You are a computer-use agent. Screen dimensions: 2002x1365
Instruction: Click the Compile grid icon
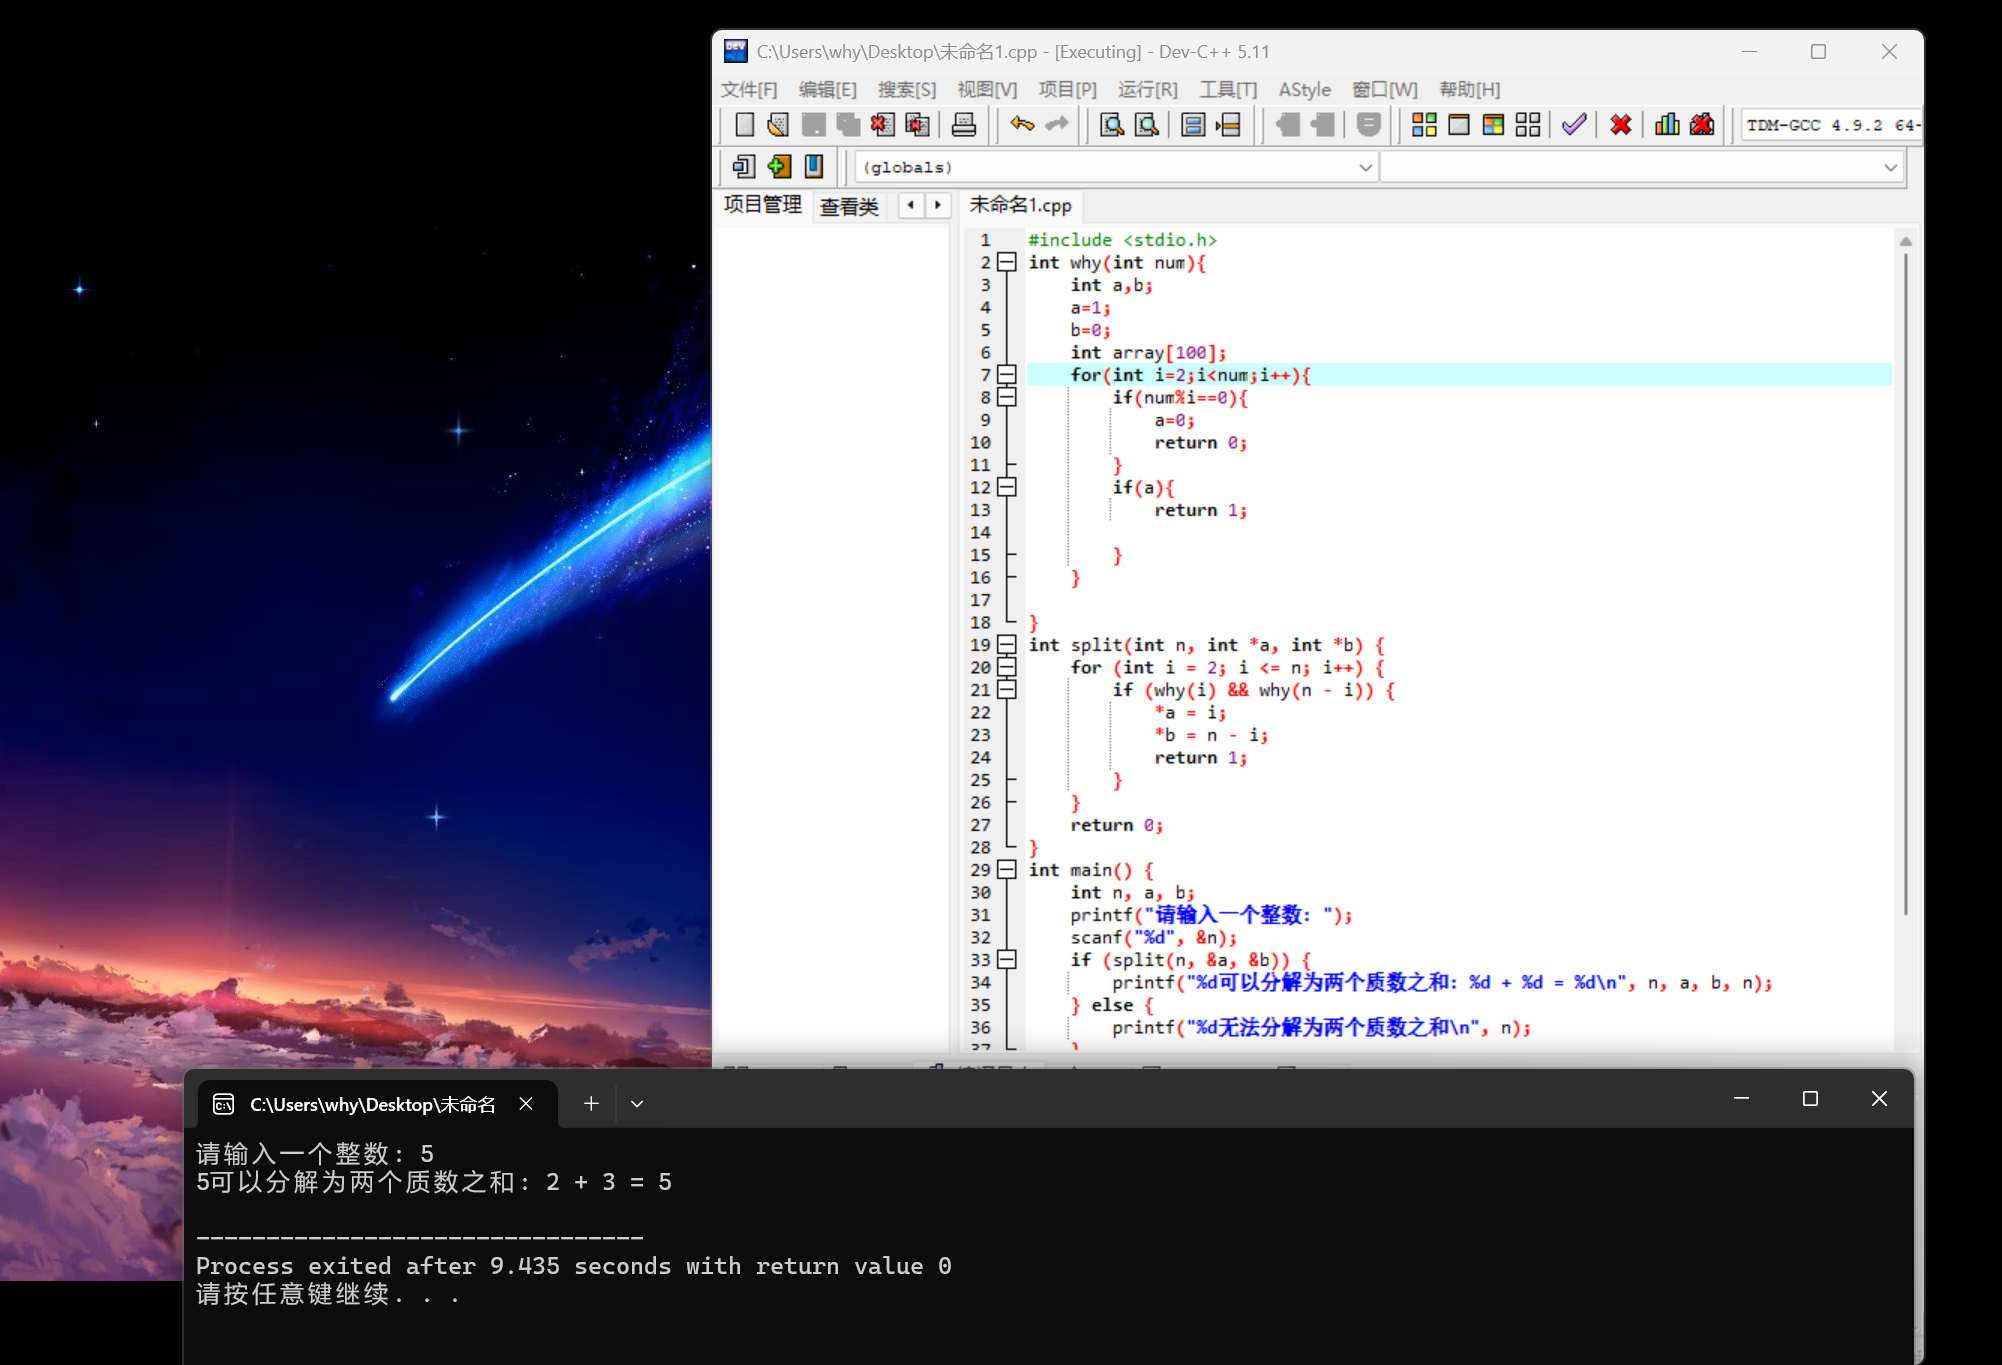tap(1424, 125)
